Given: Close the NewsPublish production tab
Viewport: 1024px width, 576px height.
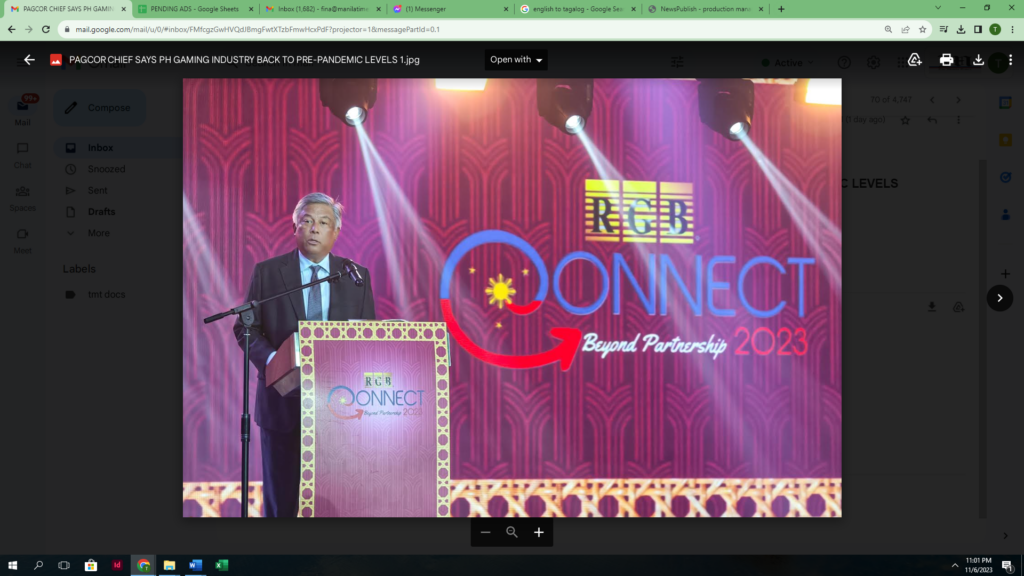Looking at the screenshot, I should pyautogui.click(x=760, y=9).
